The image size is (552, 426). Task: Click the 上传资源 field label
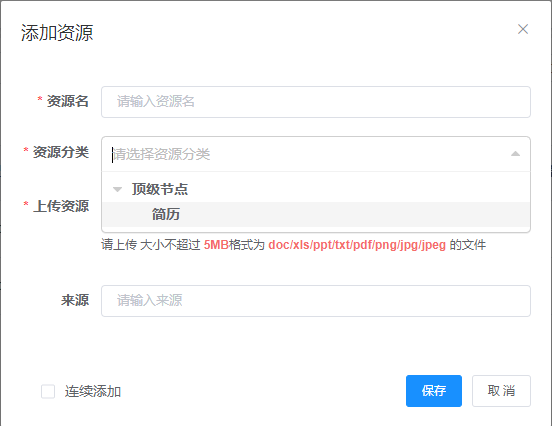[61, 206]
